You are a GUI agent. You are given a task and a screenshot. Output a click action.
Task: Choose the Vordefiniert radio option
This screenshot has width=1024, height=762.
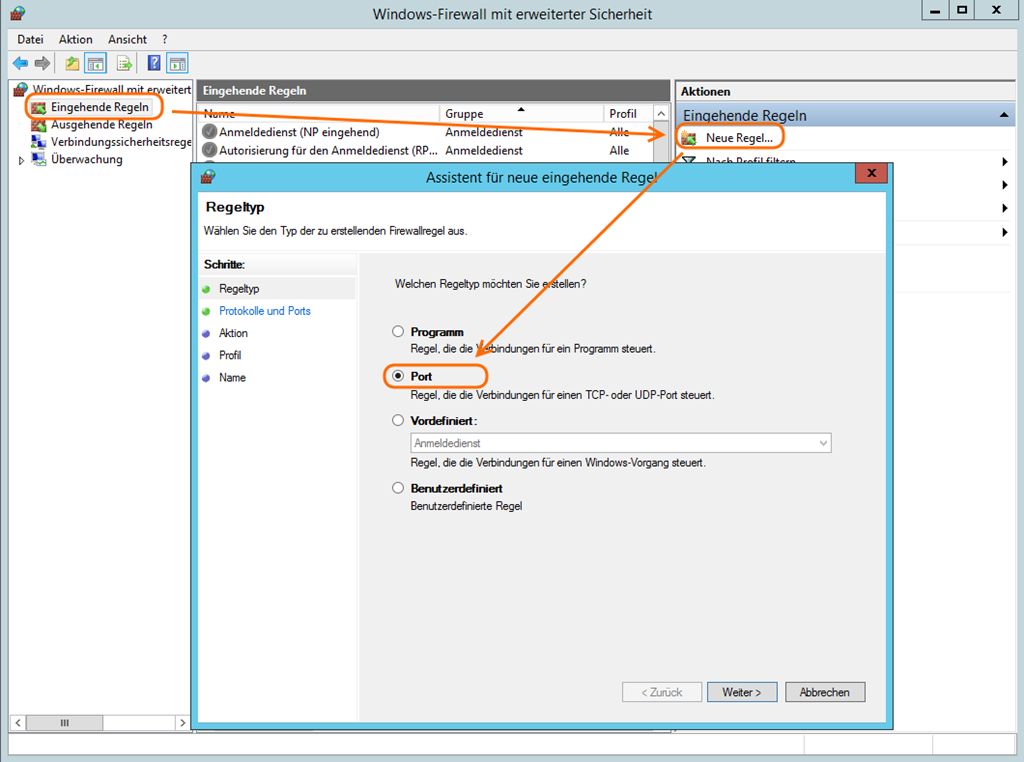coord(398,421)
